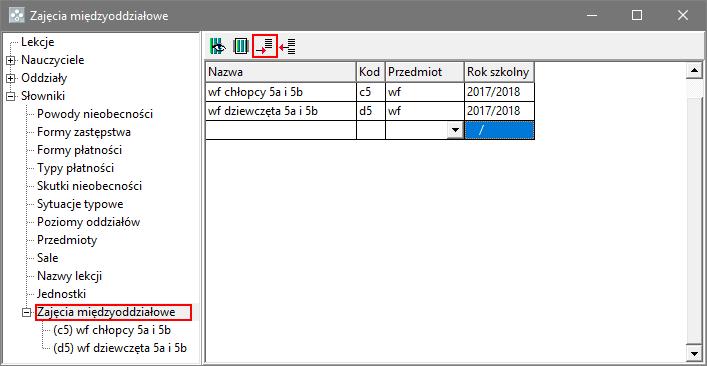Click the Nazwa column header
707x366 pixels.
pos(280,72)
